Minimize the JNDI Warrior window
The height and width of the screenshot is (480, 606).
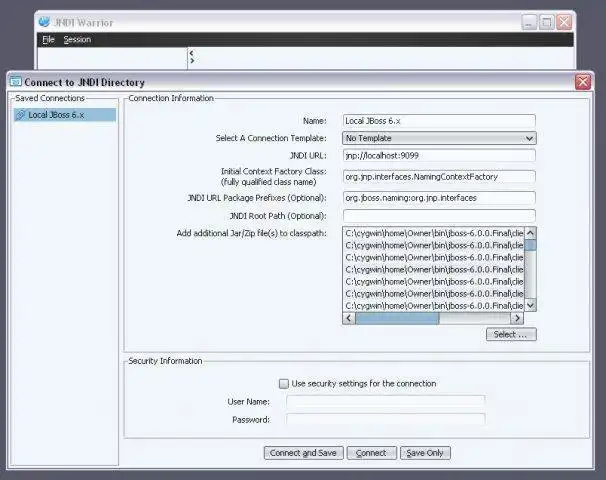[x=529, y=22]
